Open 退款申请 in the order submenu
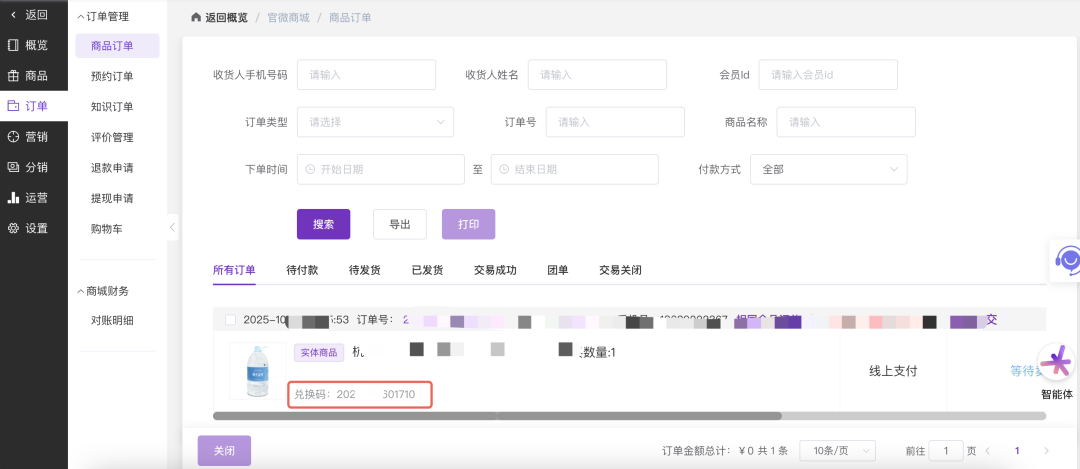Screen dimensions: 1080x469 coord(112,168)
